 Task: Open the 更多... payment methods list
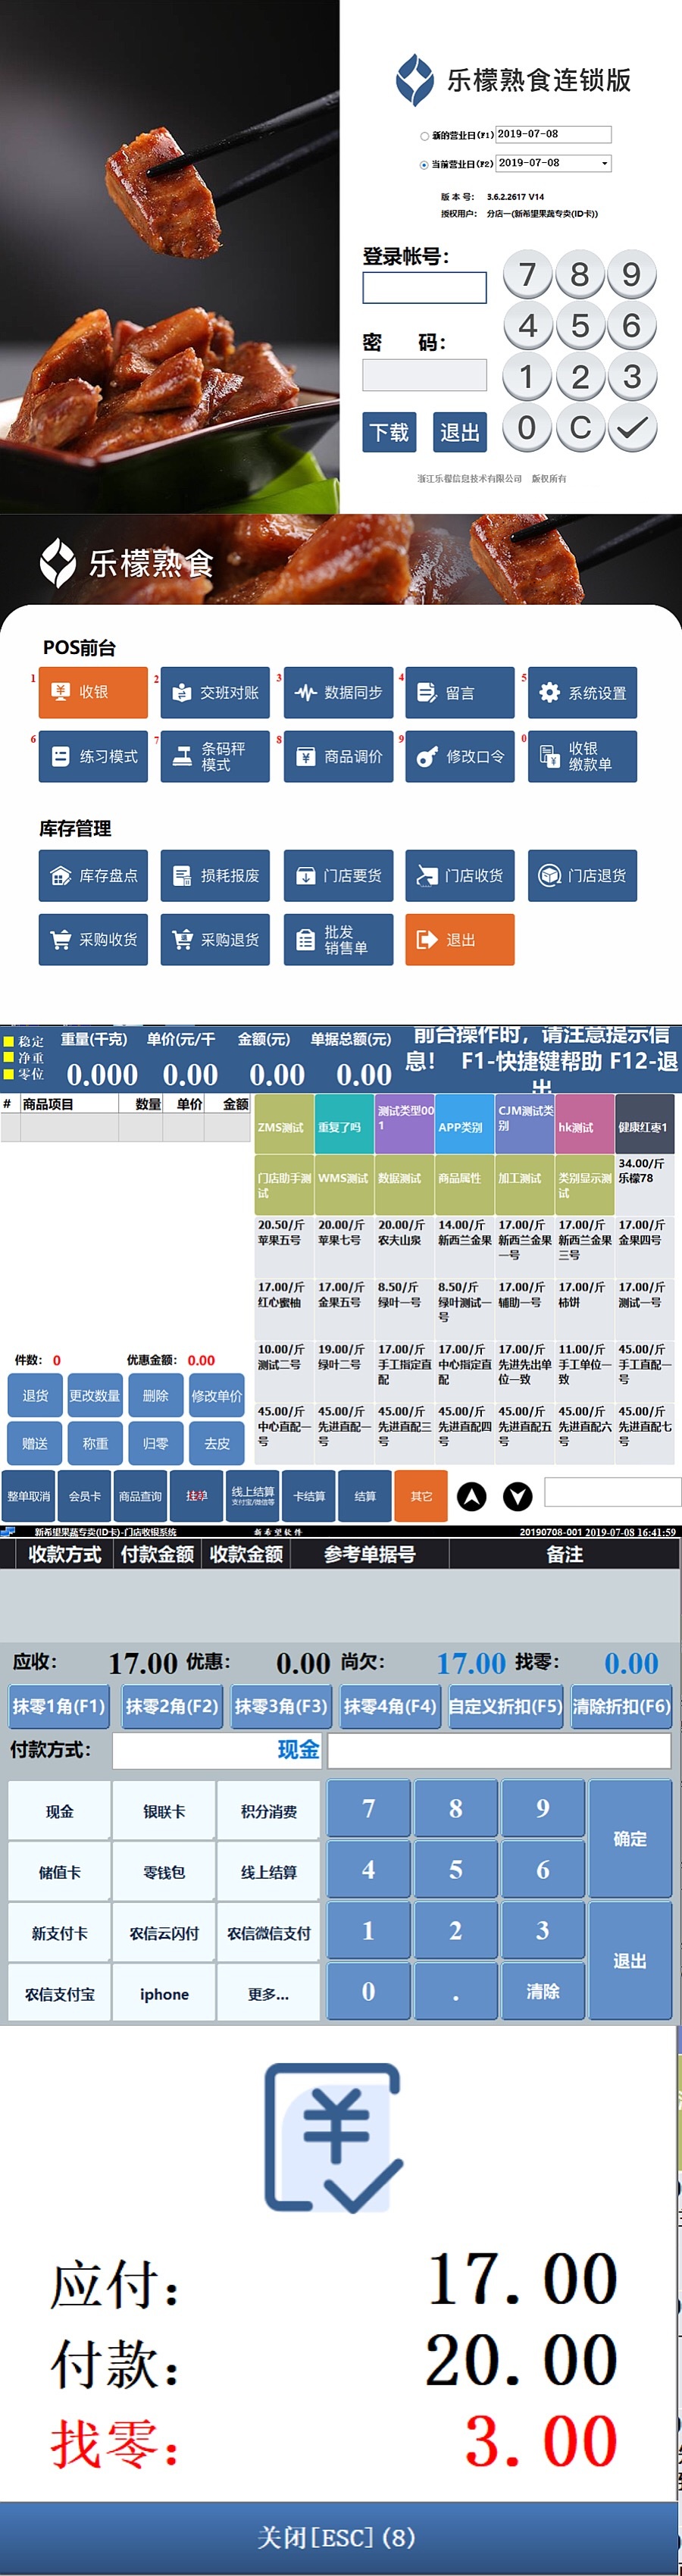(x=268, y=1993)
